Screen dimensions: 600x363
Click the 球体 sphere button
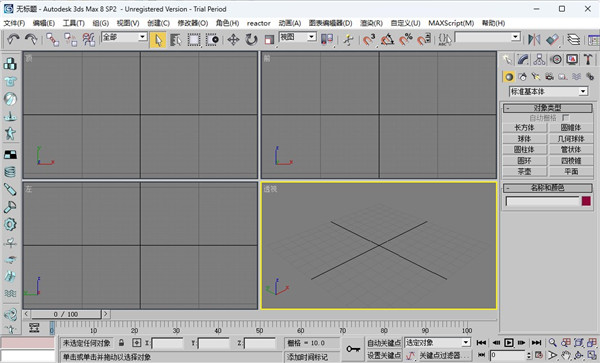(x=524, y=138)
